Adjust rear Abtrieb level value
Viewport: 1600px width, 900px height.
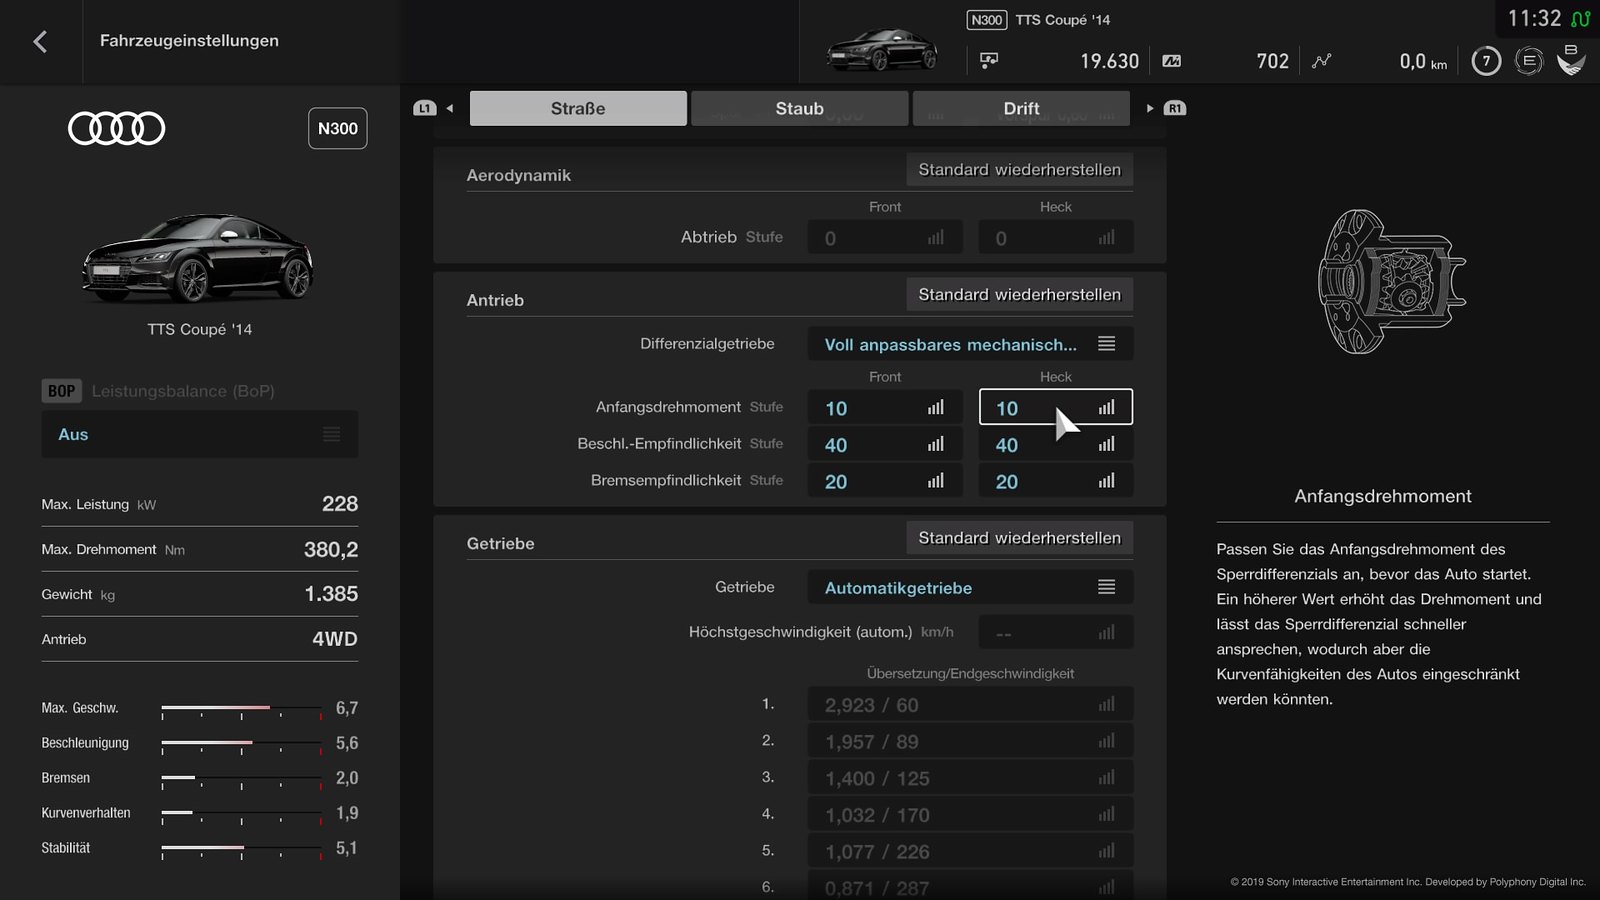tap(1055, 238)
